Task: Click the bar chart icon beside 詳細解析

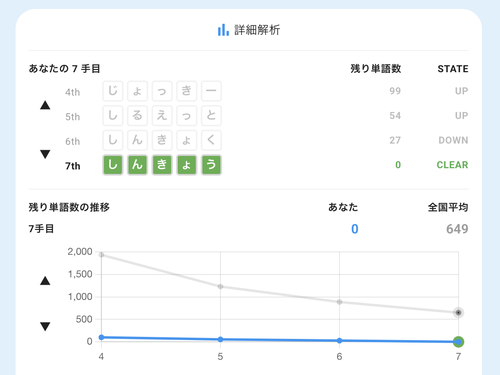Action: click(223, 30)
